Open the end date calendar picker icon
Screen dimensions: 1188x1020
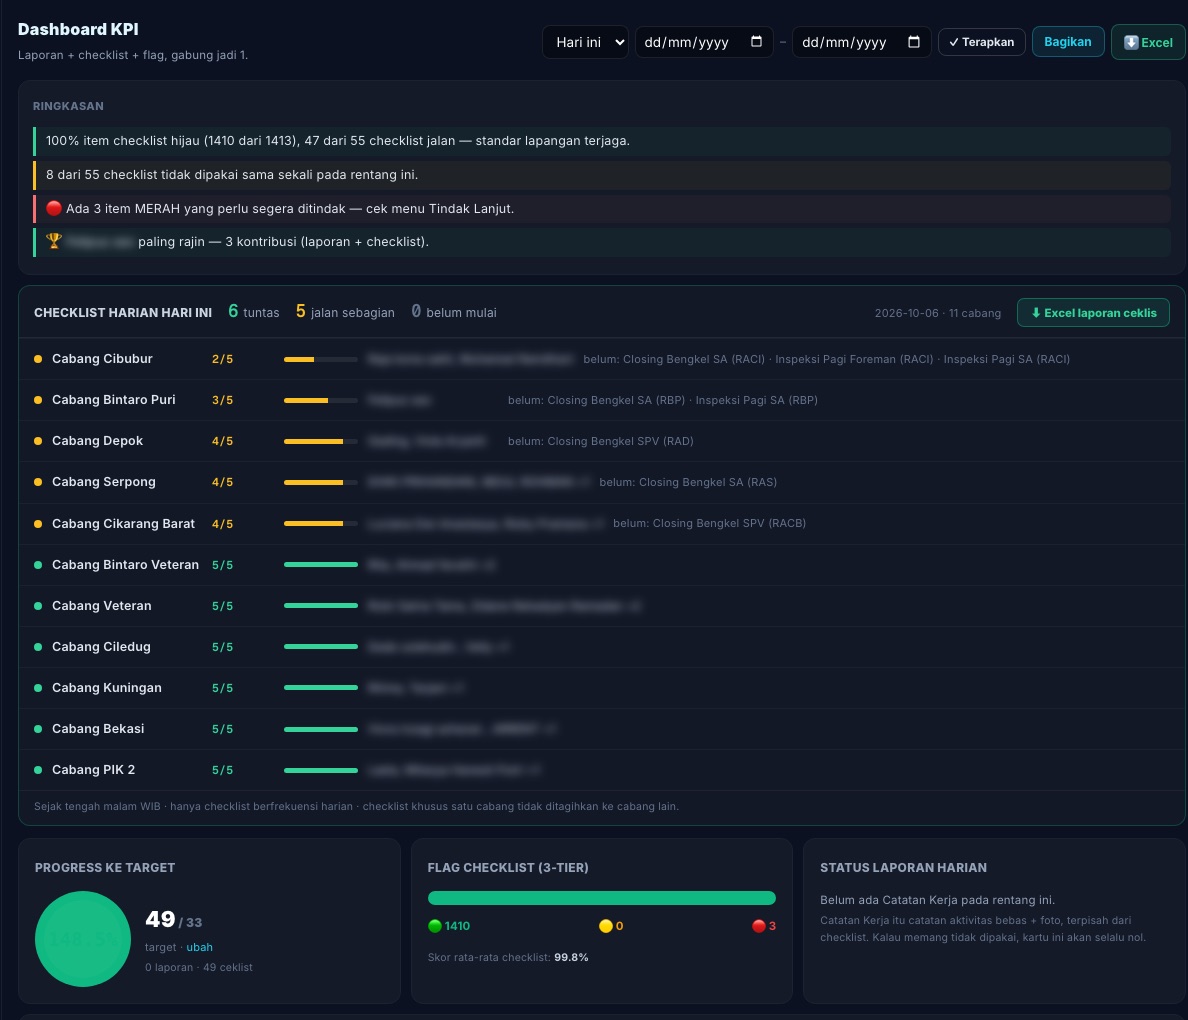[914, 42]
